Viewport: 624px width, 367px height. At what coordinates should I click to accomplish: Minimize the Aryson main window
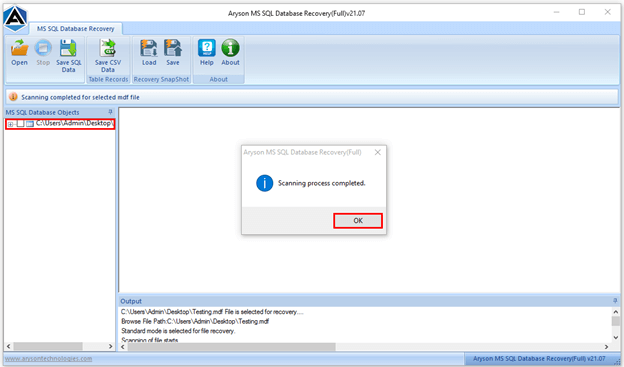coord(556,12)
